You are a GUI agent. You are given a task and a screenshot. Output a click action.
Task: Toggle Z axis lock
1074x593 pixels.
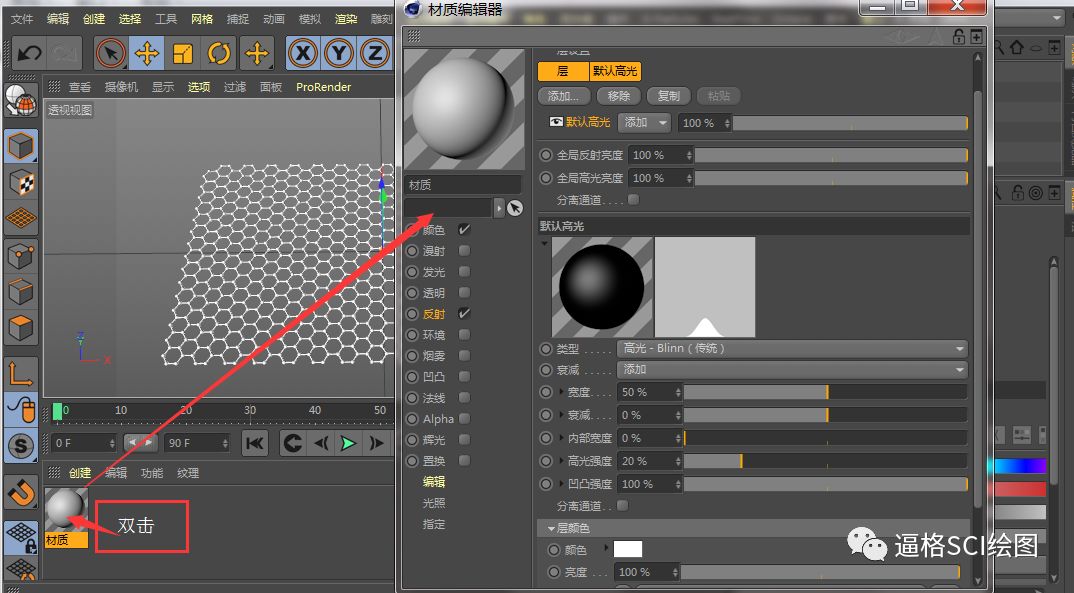375,53
